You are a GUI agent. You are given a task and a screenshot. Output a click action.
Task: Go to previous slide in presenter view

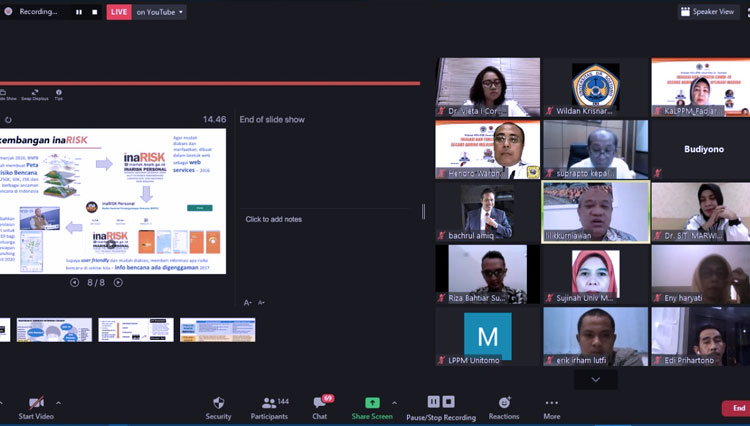pyautogui.click(x=75, y=283)
